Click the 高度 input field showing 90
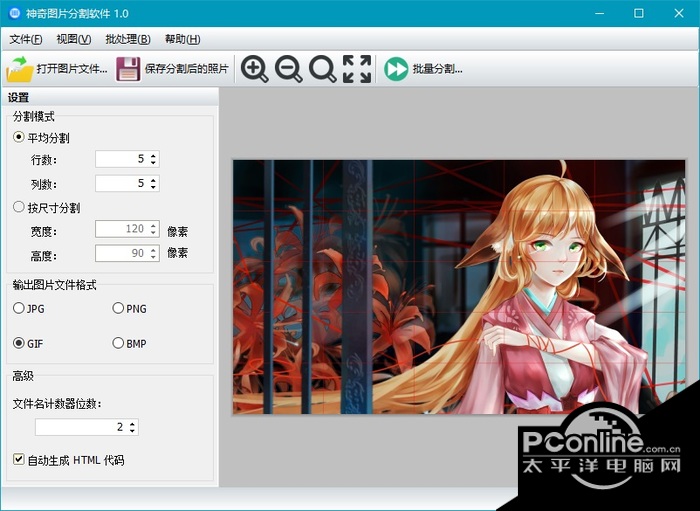The height and width of the screenshot is (511, 700). coord(127,253)
